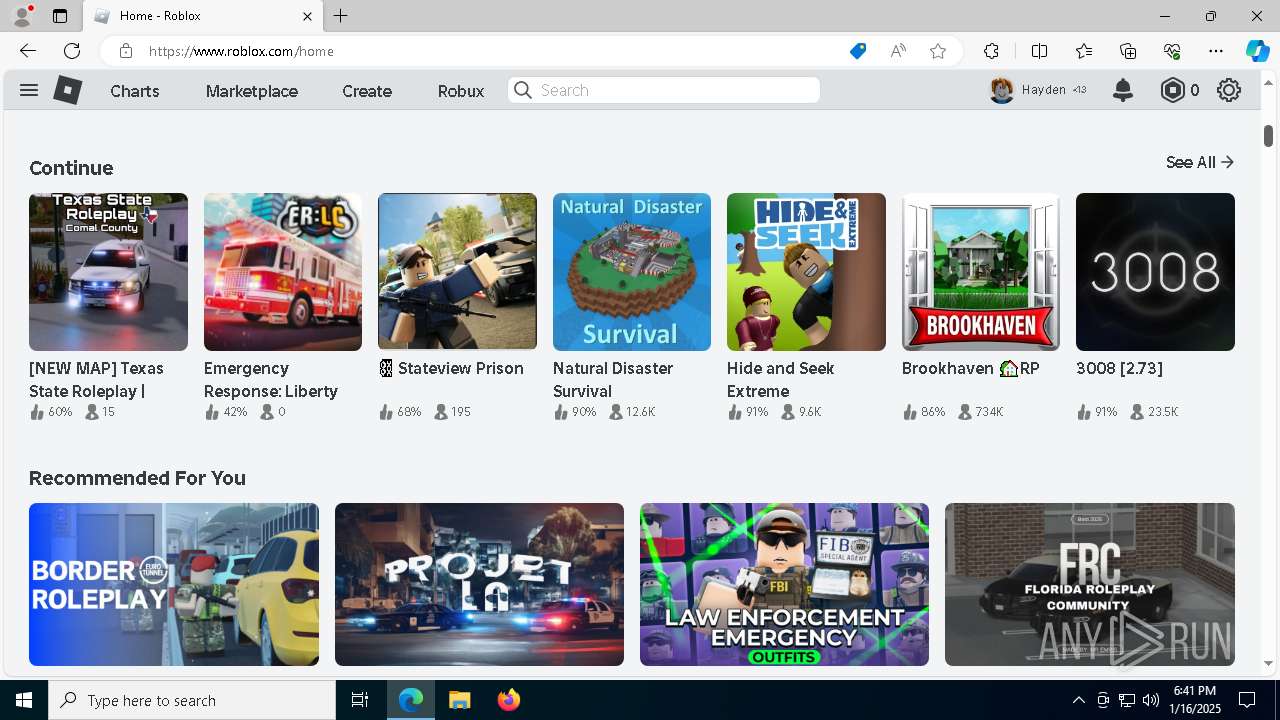Open Texas State Roleplay game thumbnail
Screen dimensions: 1280x720
pos(108,272)
